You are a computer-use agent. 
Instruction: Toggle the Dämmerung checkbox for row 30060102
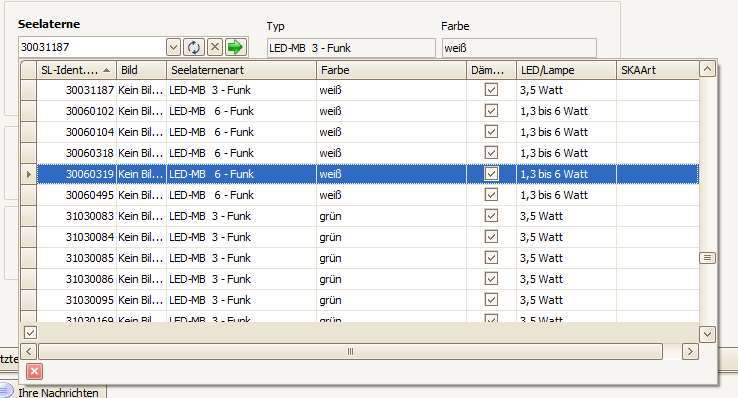(x=491, y=111)
